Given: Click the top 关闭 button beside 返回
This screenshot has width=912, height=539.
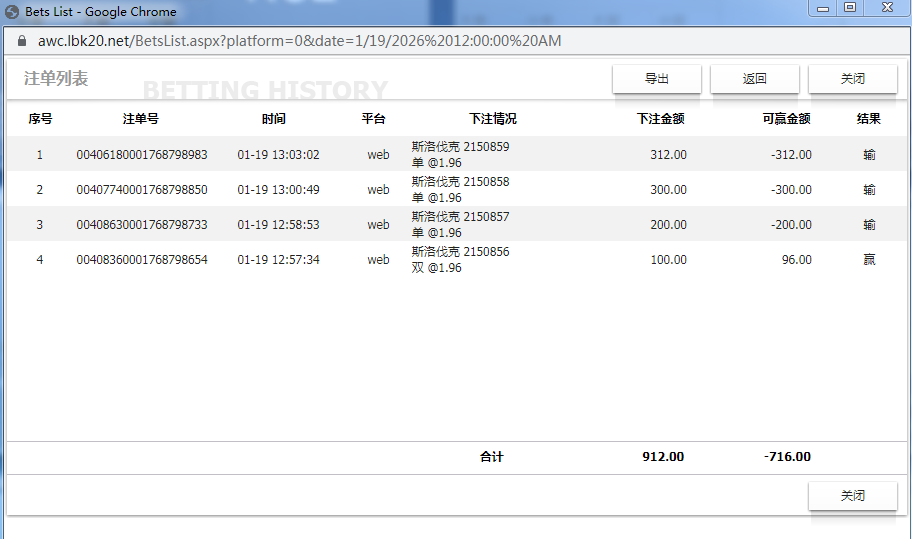Looking at the screenshot, I should coord(853,78).
